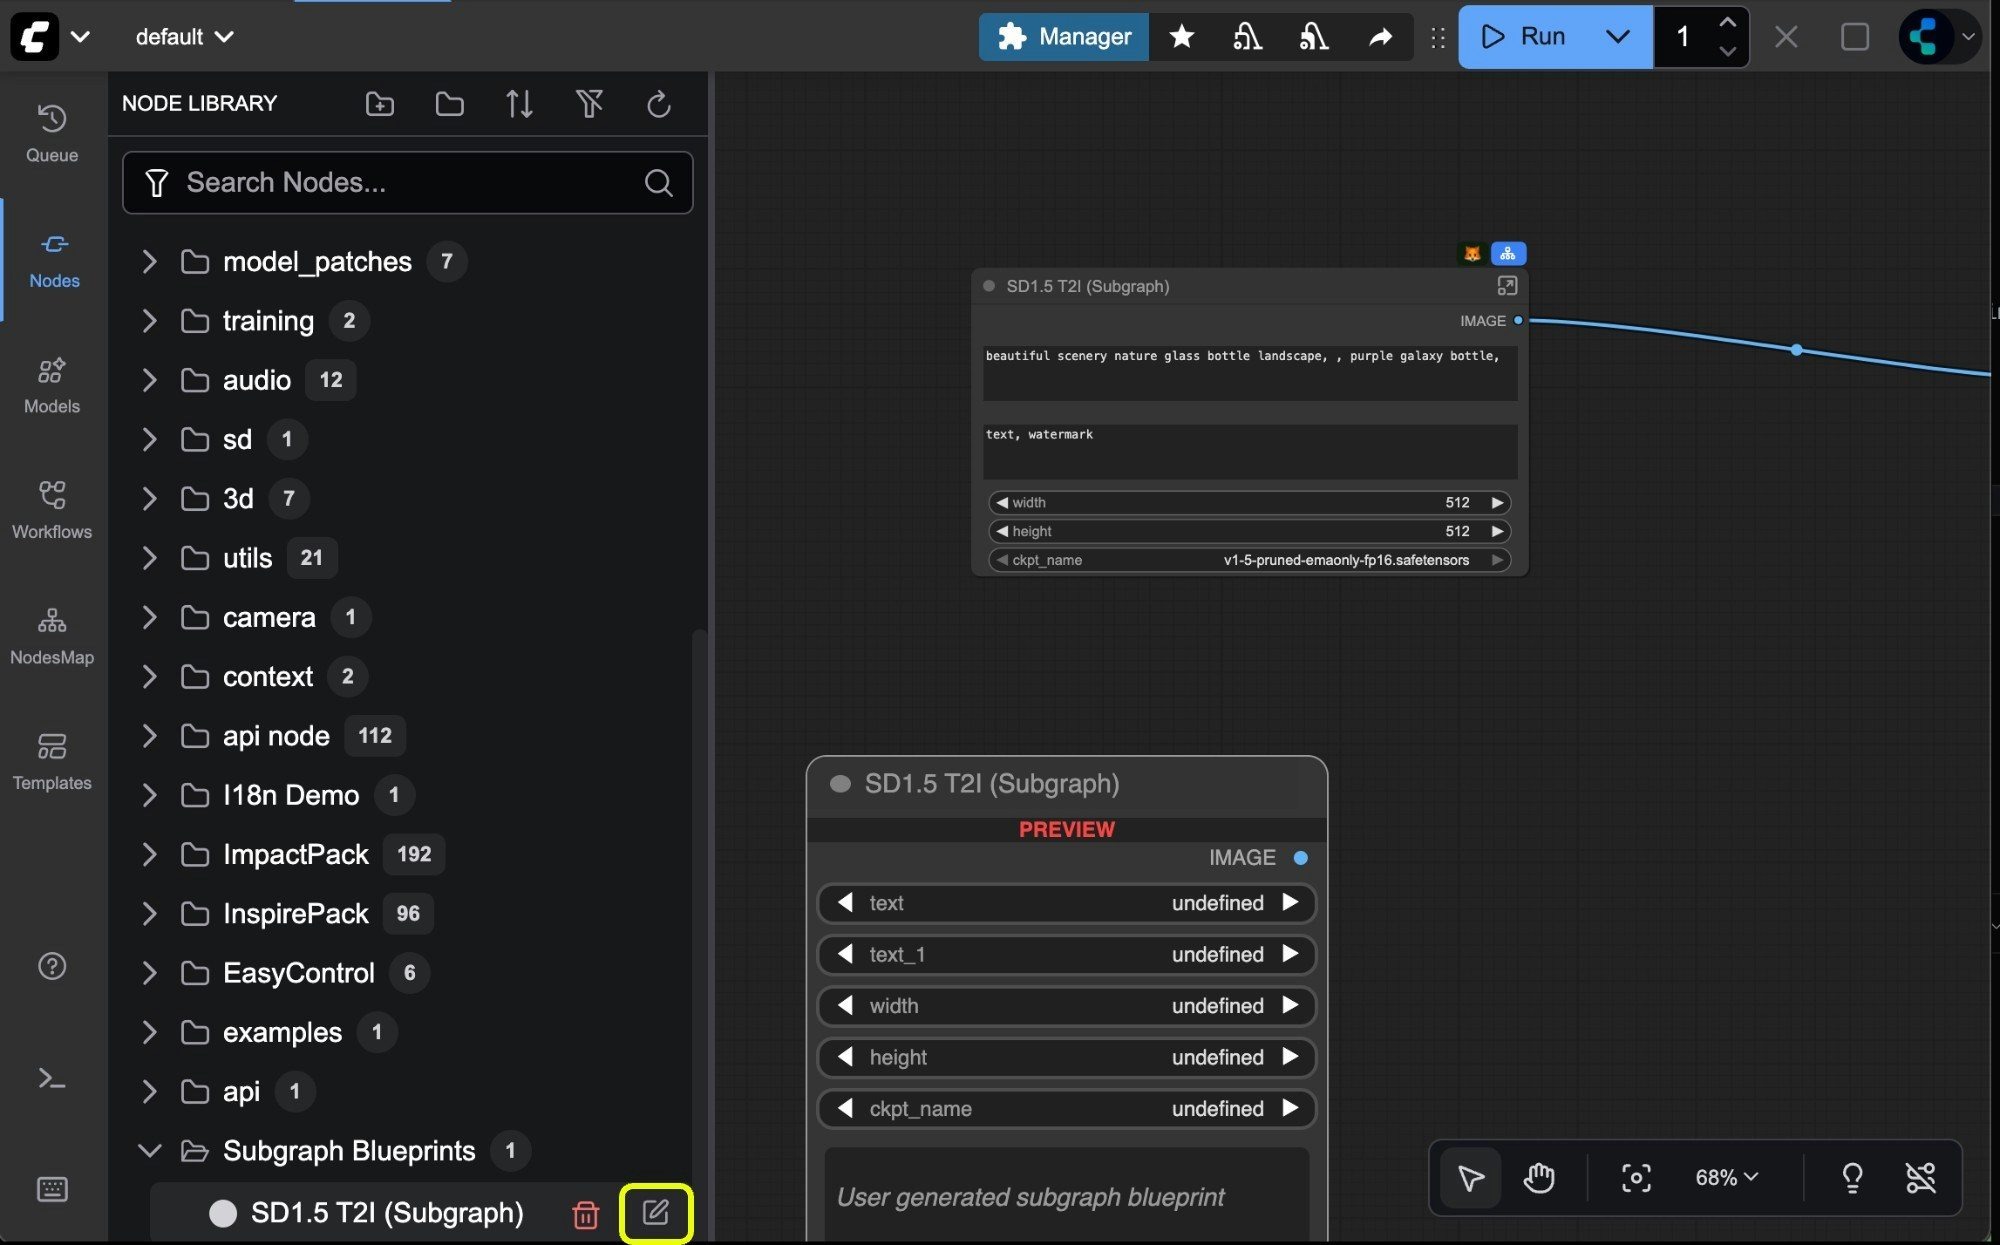The image size is (2000, 1245).
Task: Edit SD1.5 T2I blueprint via highlighted pencil icon
Action: pos(655,1213)
